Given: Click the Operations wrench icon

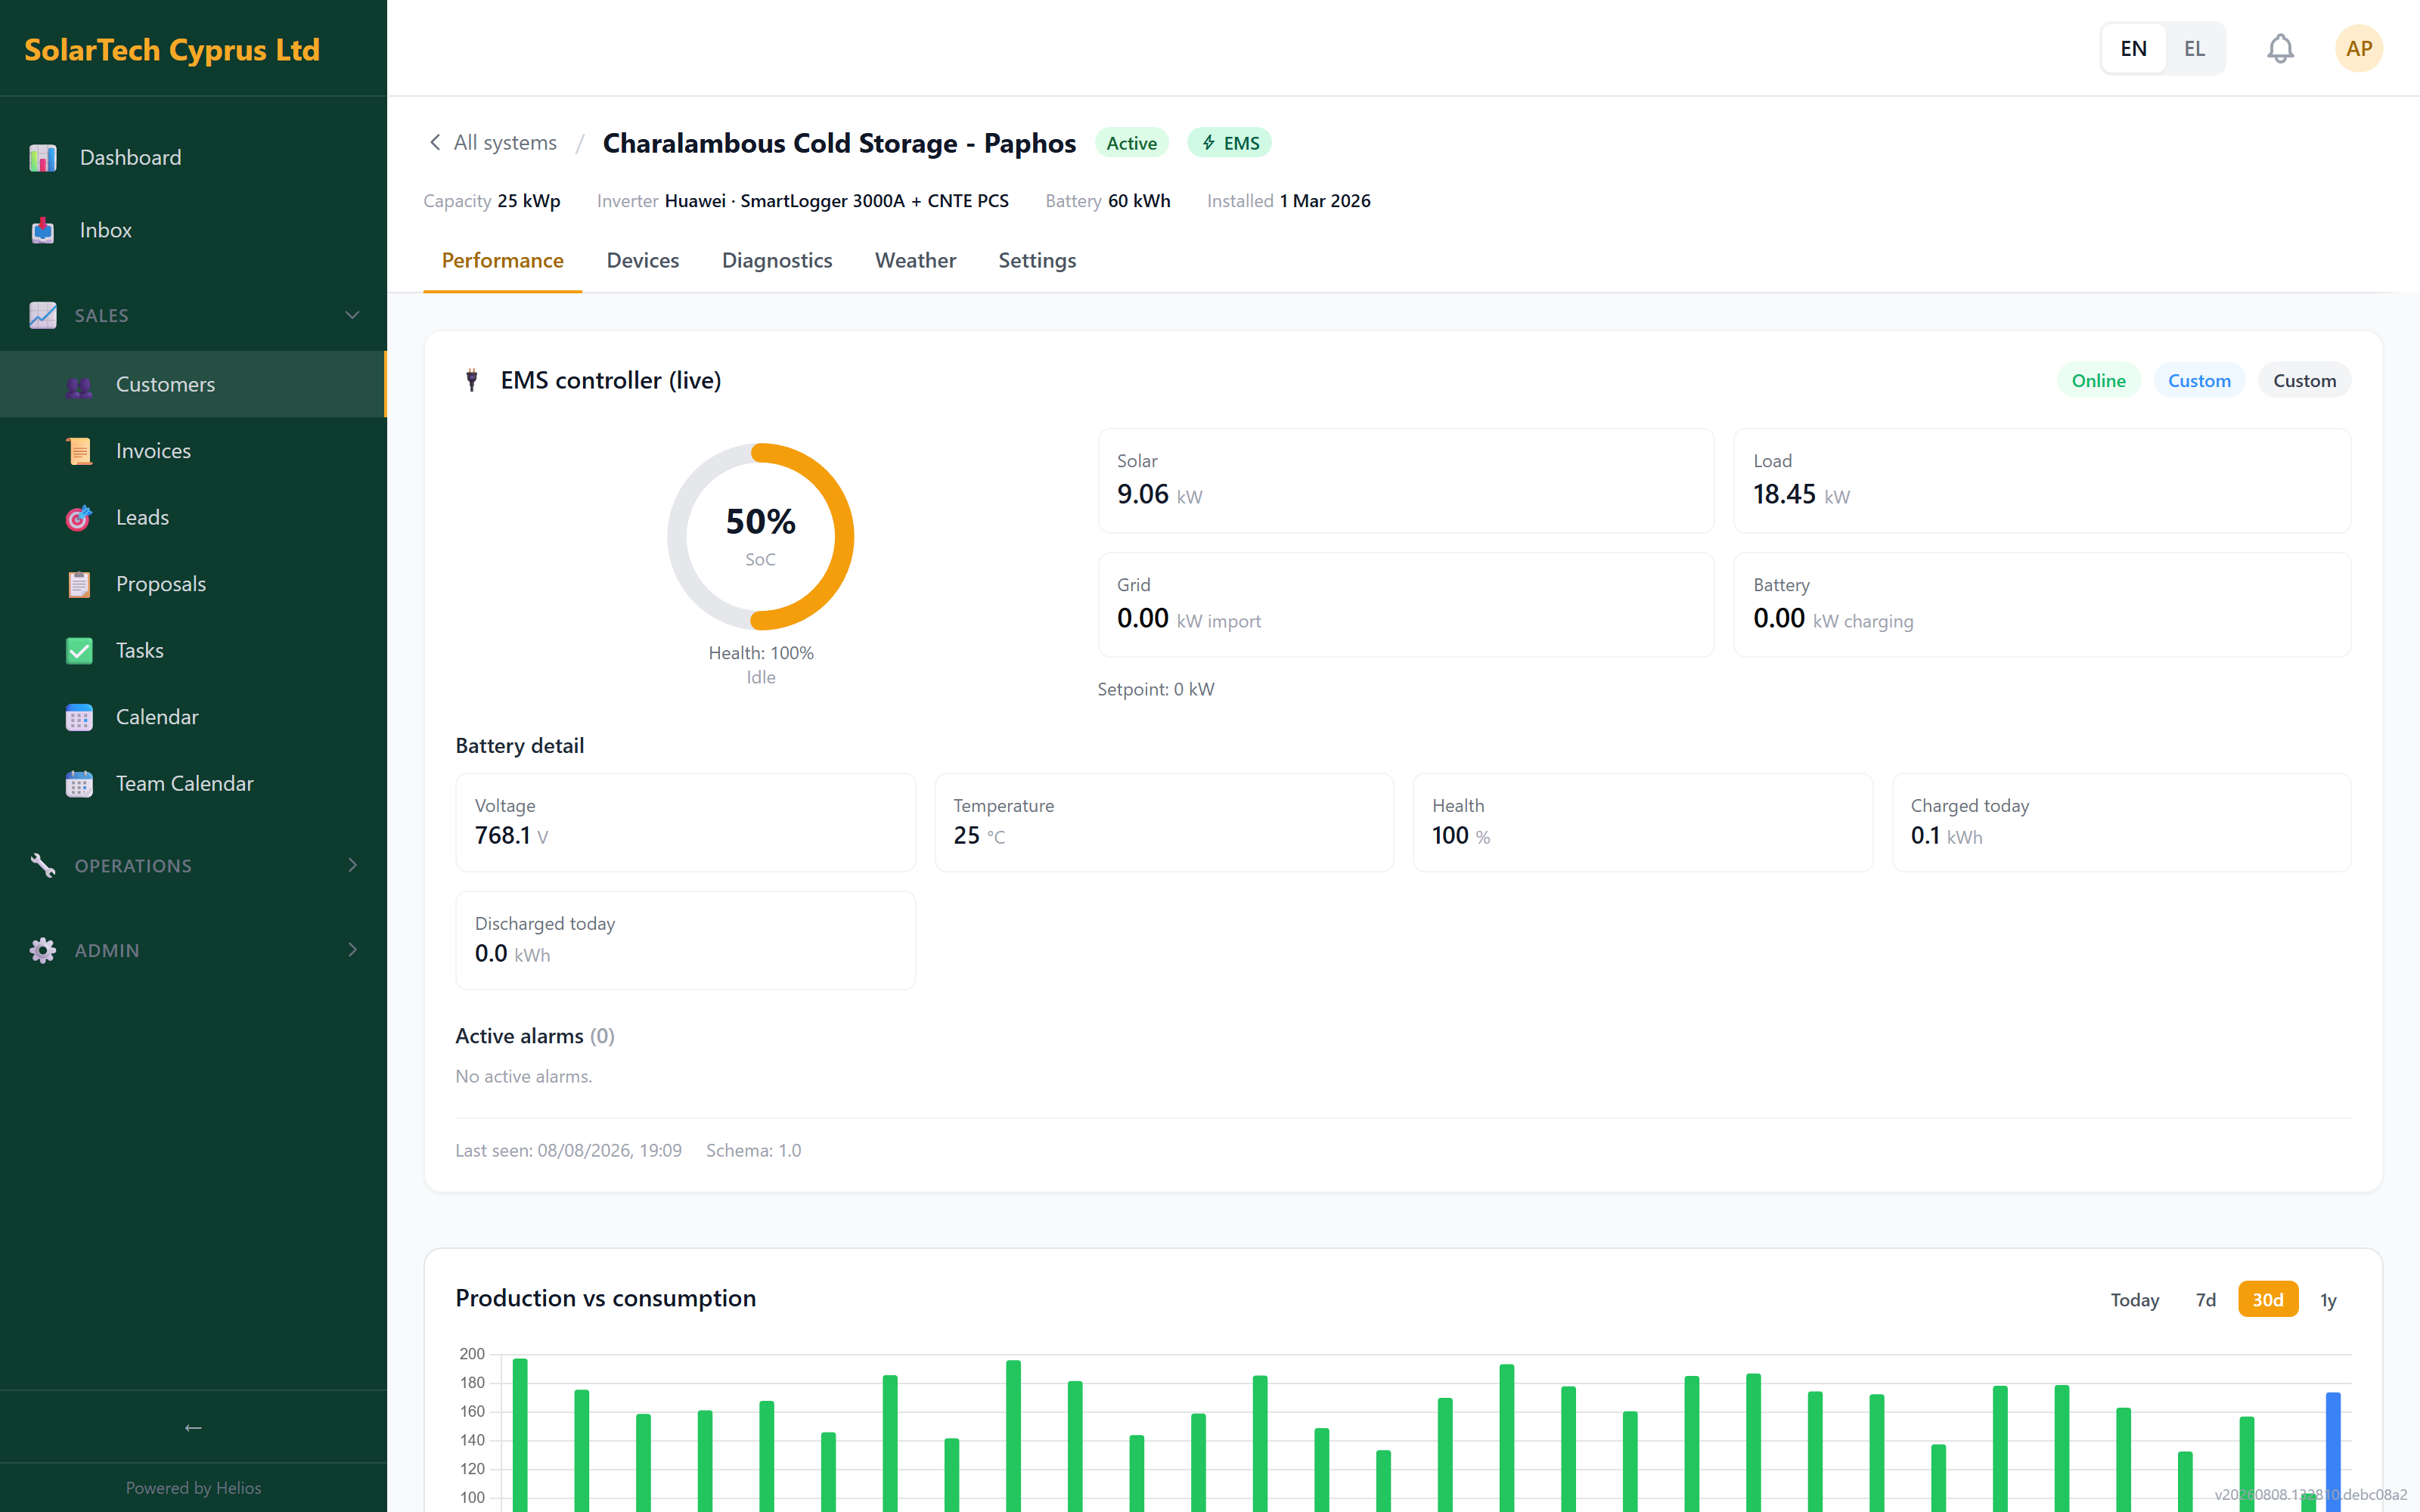Looking at the screenshot, I should [43, 866].
